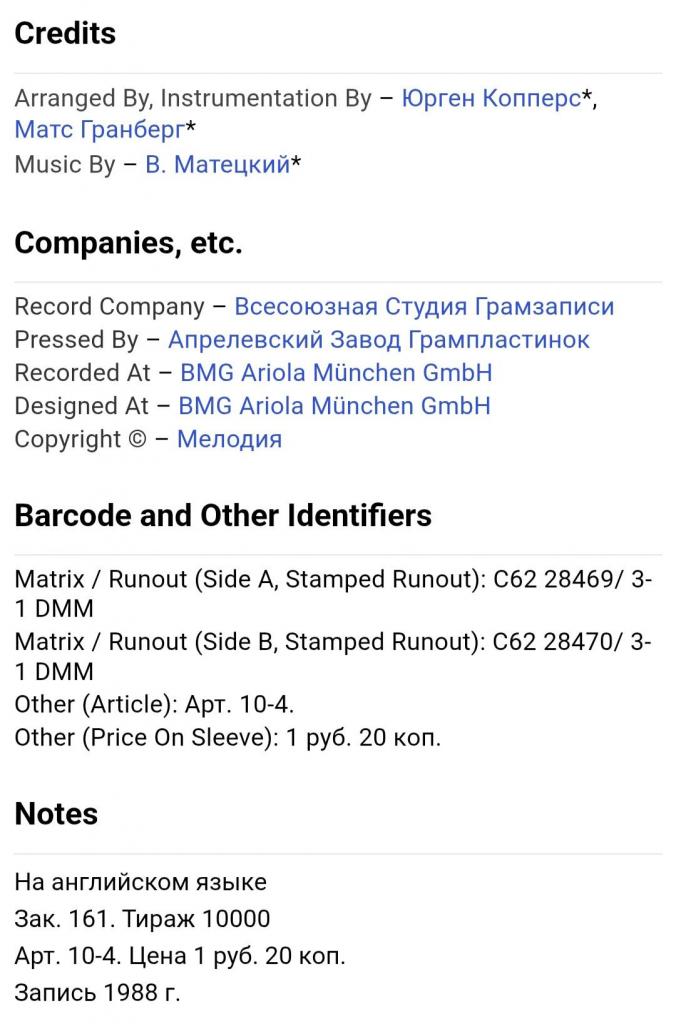The width and height of the screenshot is (676, 1024).
Task: Click the В. Матецкий composer link
Action: click(217, 164)
